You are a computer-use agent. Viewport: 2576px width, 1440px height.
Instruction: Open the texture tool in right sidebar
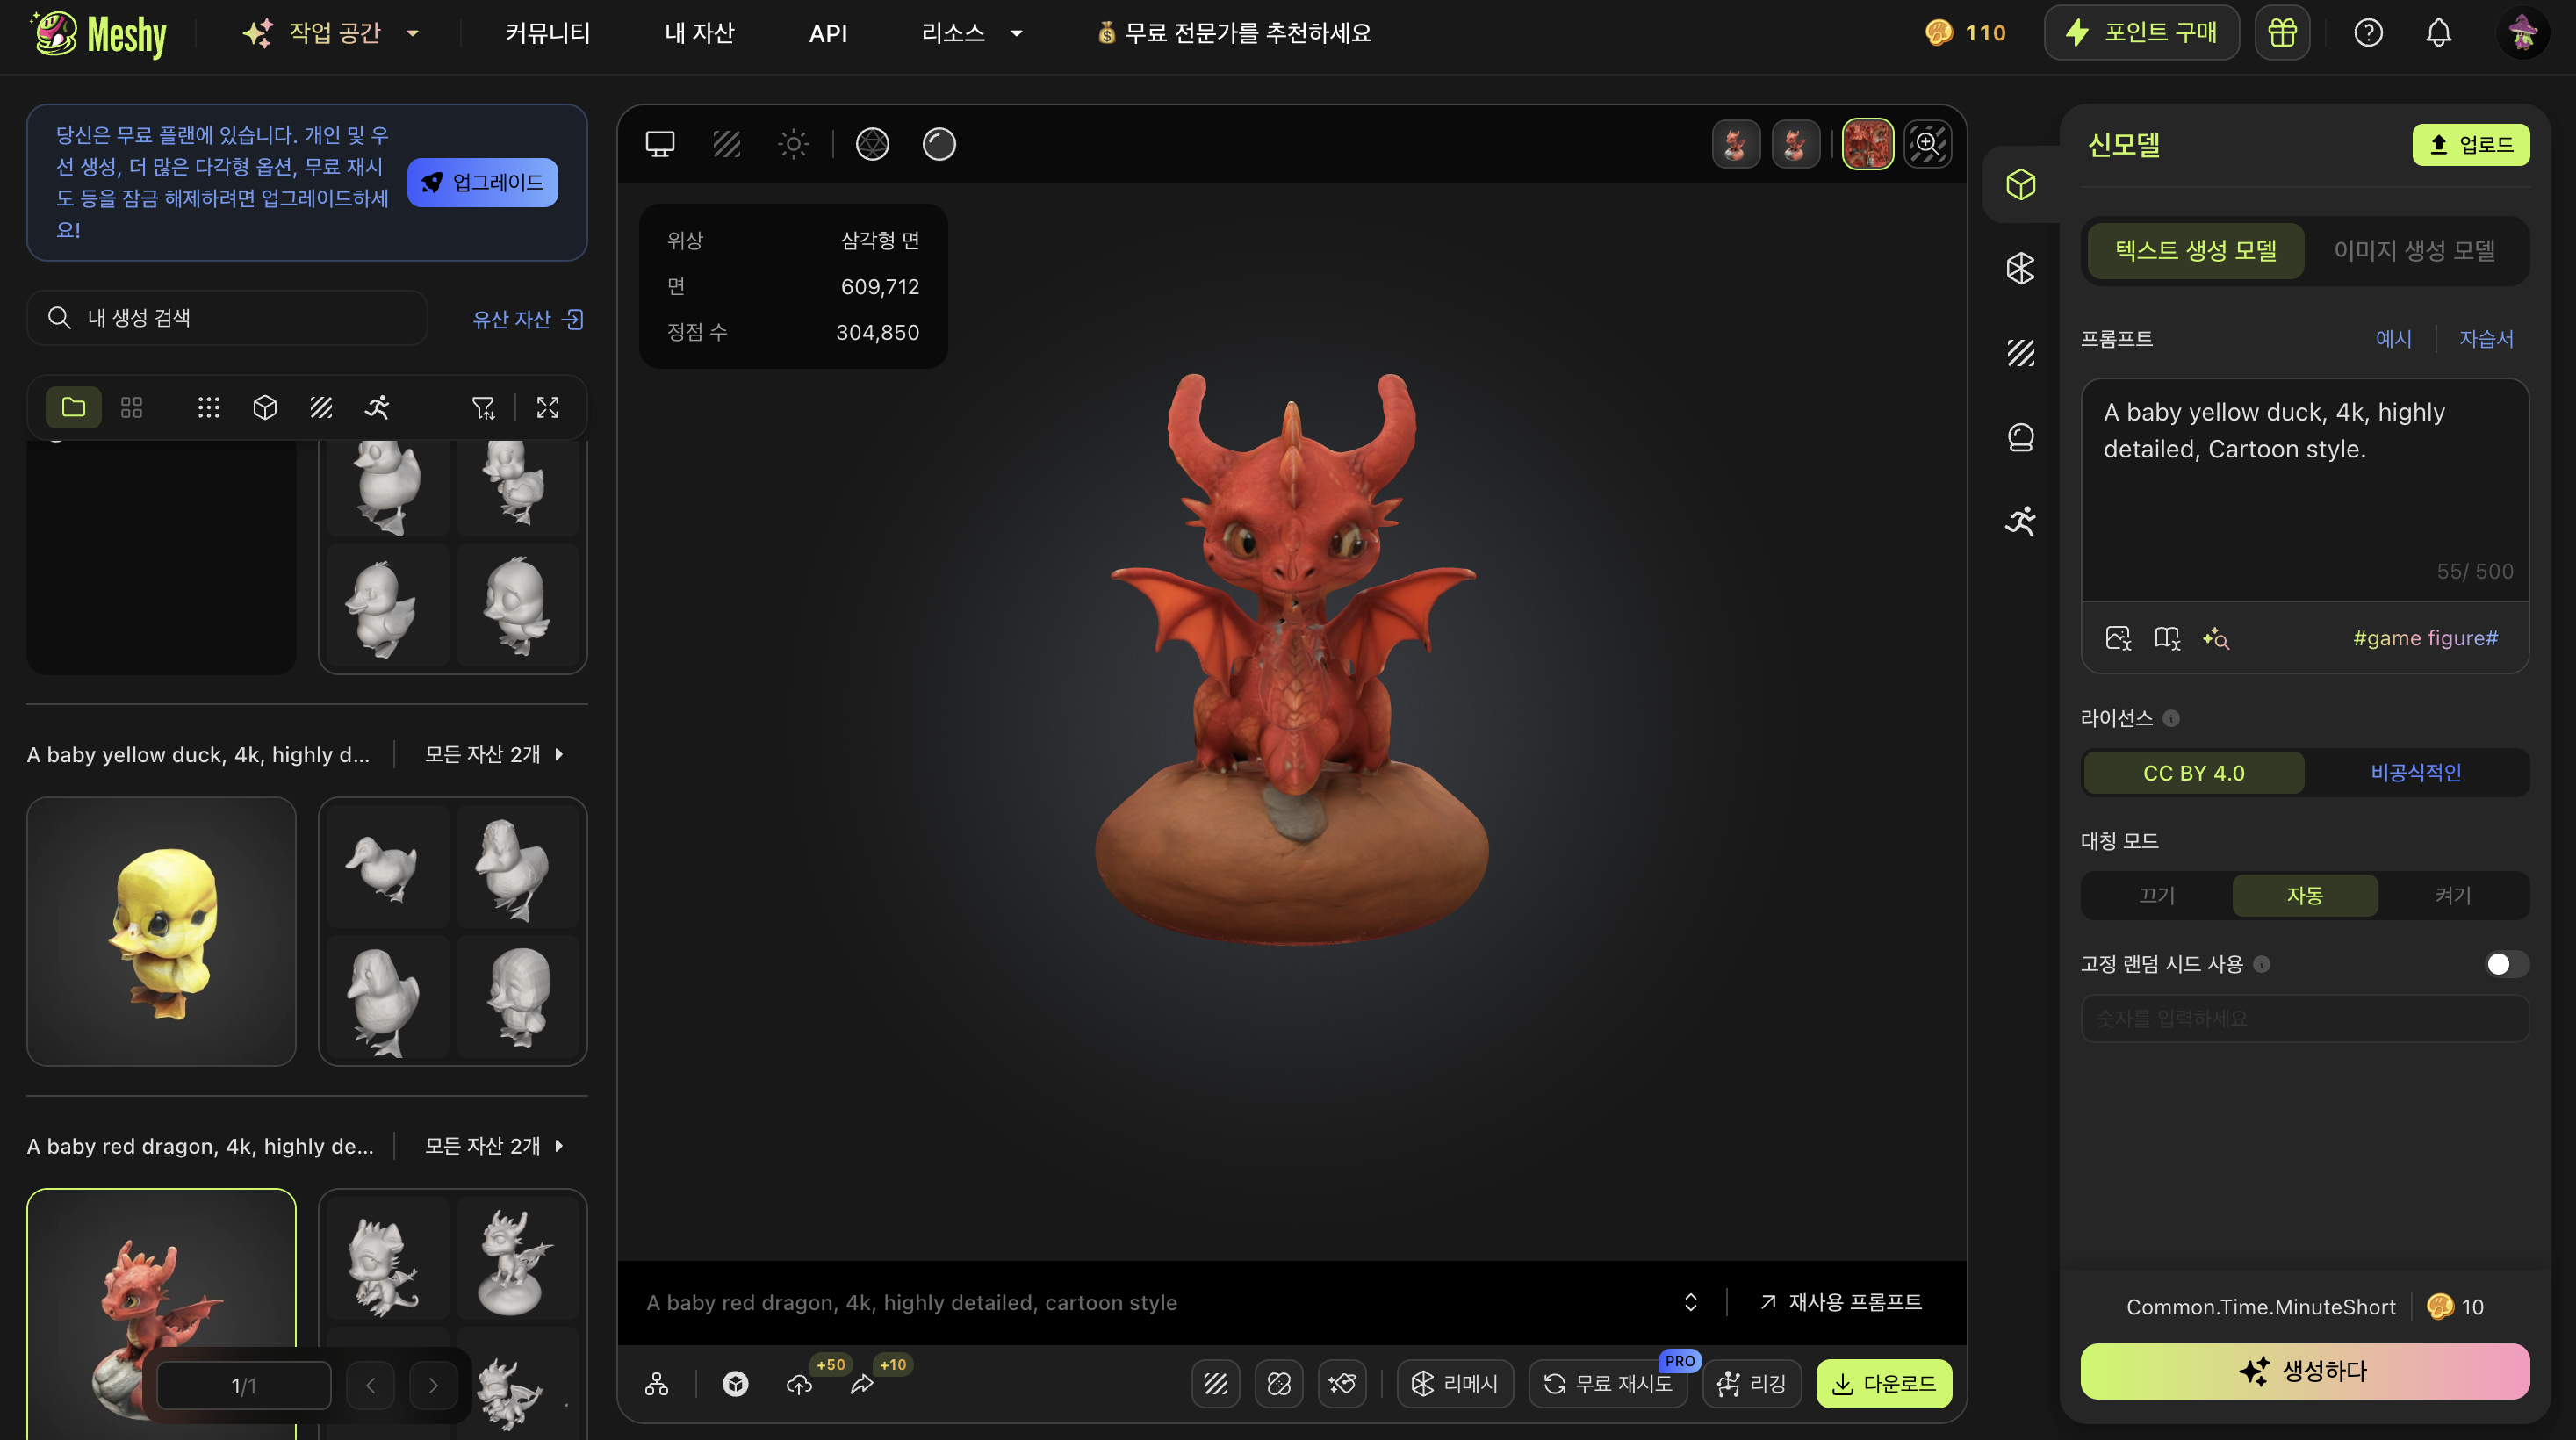(2021, 352)
